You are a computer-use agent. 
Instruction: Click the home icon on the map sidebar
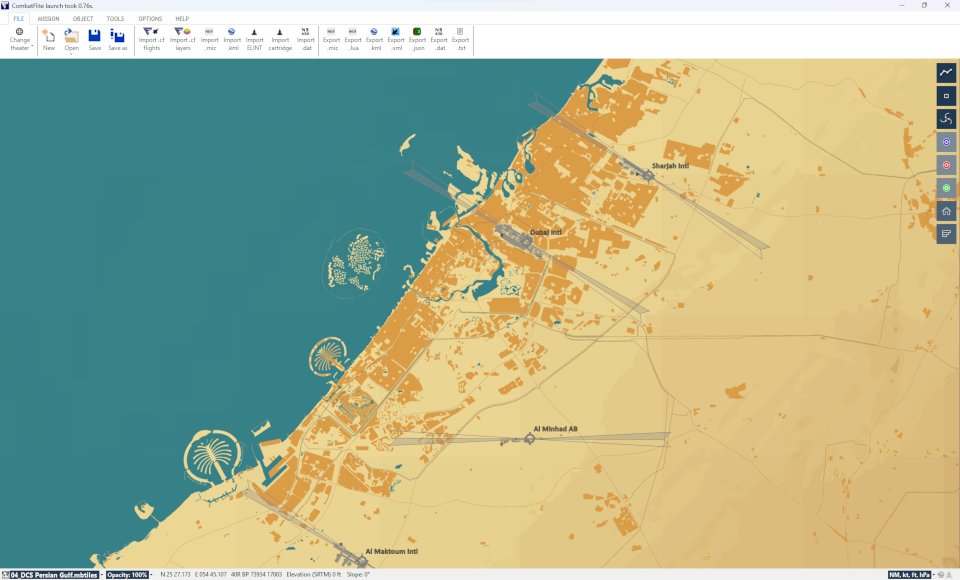pos(946,211)
